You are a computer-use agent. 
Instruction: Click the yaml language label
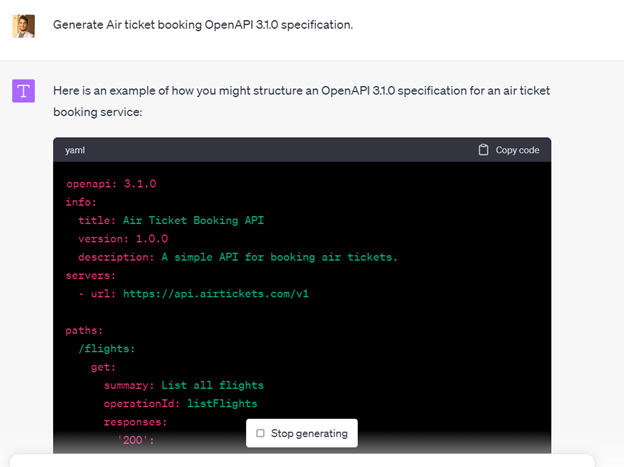pyautogui.click(x=75, y=150)
